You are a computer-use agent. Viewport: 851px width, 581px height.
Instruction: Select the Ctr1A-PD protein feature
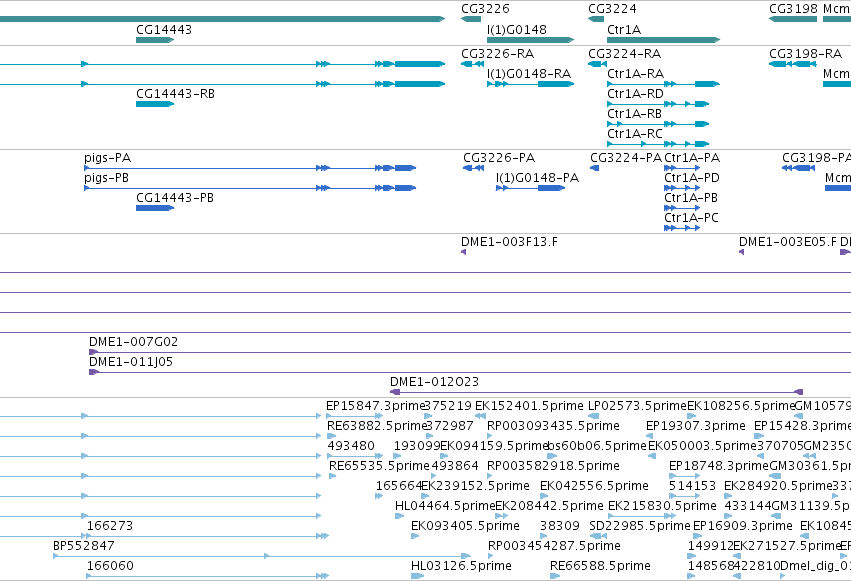(682, 188)
